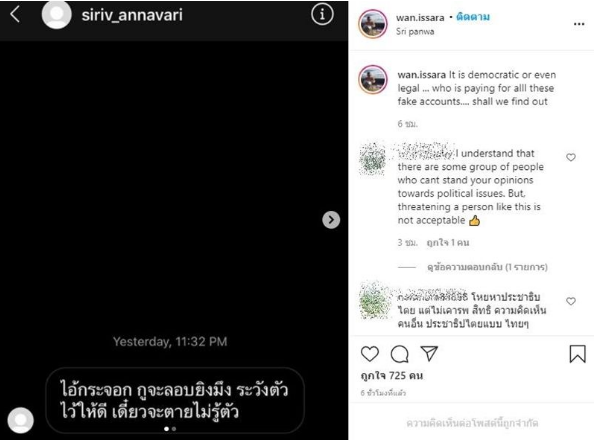Advance to the next image with carousel arrow

pos(331,219)
